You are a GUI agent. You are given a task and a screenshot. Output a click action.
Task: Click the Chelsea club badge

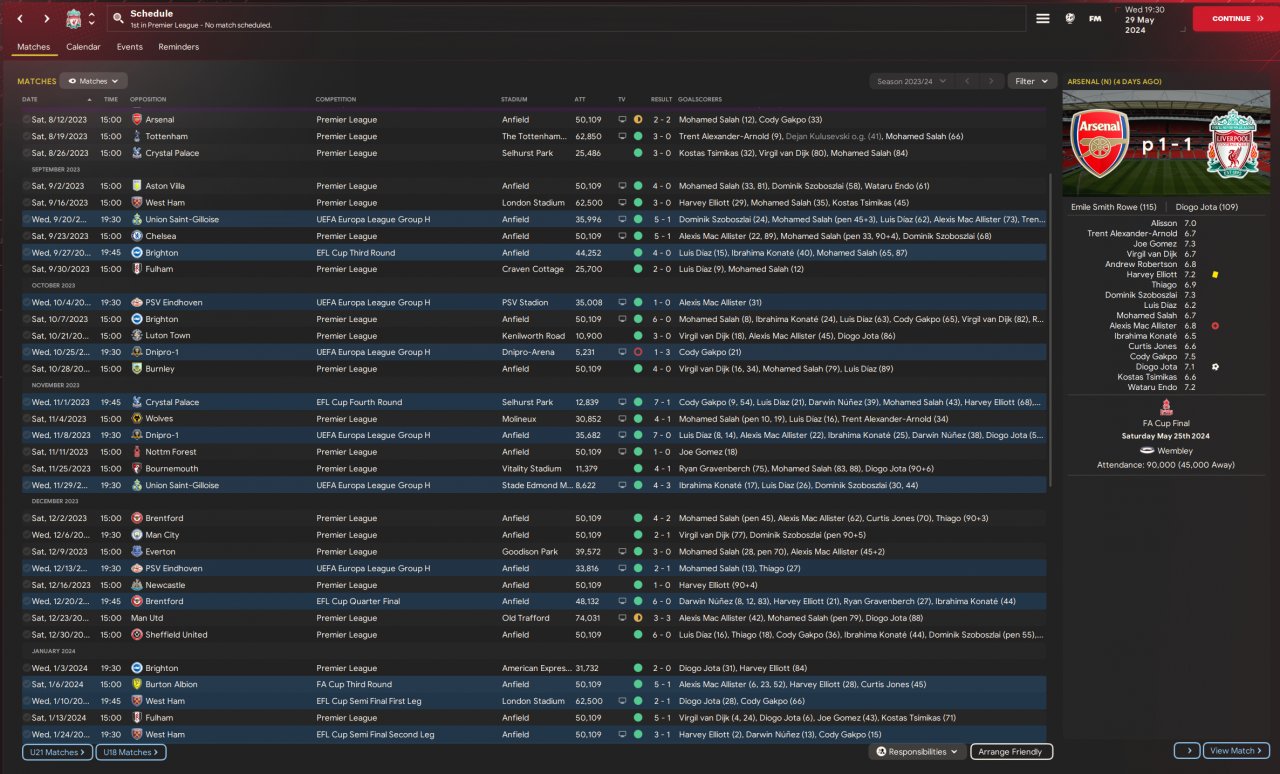click(x=137, y=236)
